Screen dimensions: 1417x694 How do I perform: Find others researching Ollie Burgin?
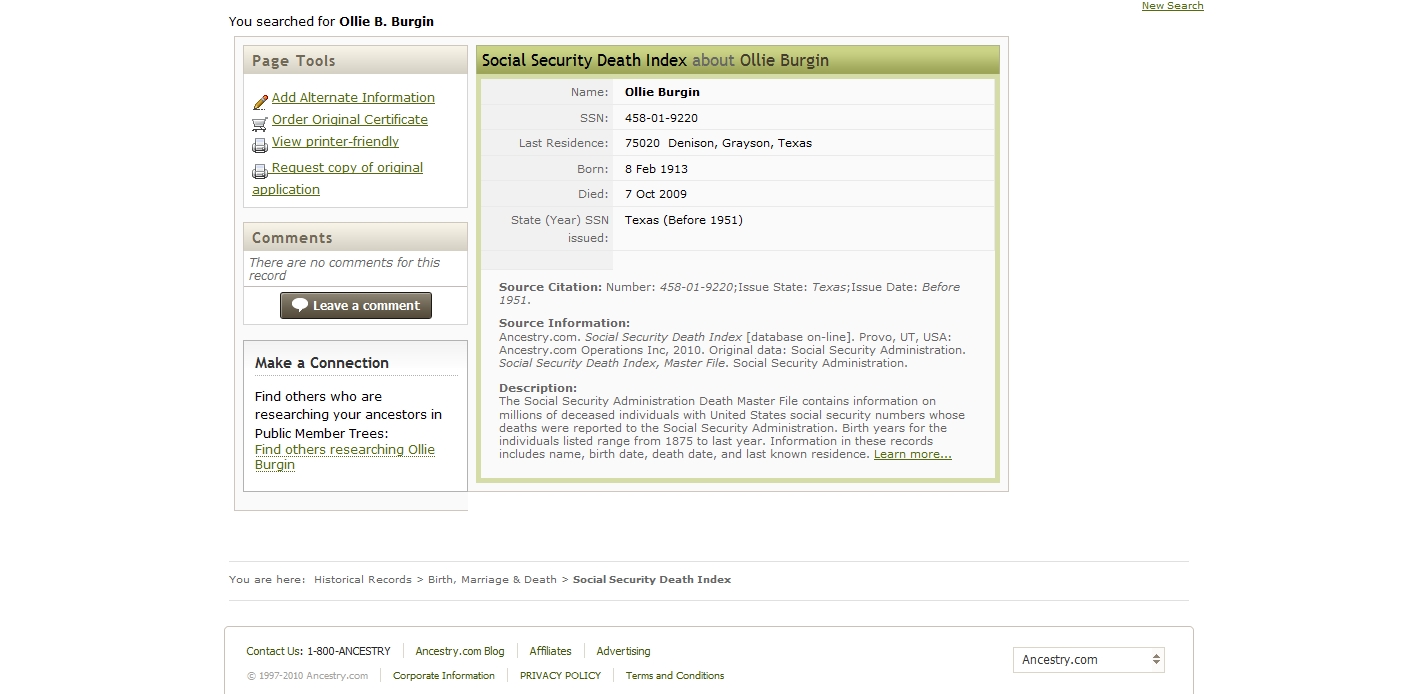pyautogui.click(x=344, y=450)
